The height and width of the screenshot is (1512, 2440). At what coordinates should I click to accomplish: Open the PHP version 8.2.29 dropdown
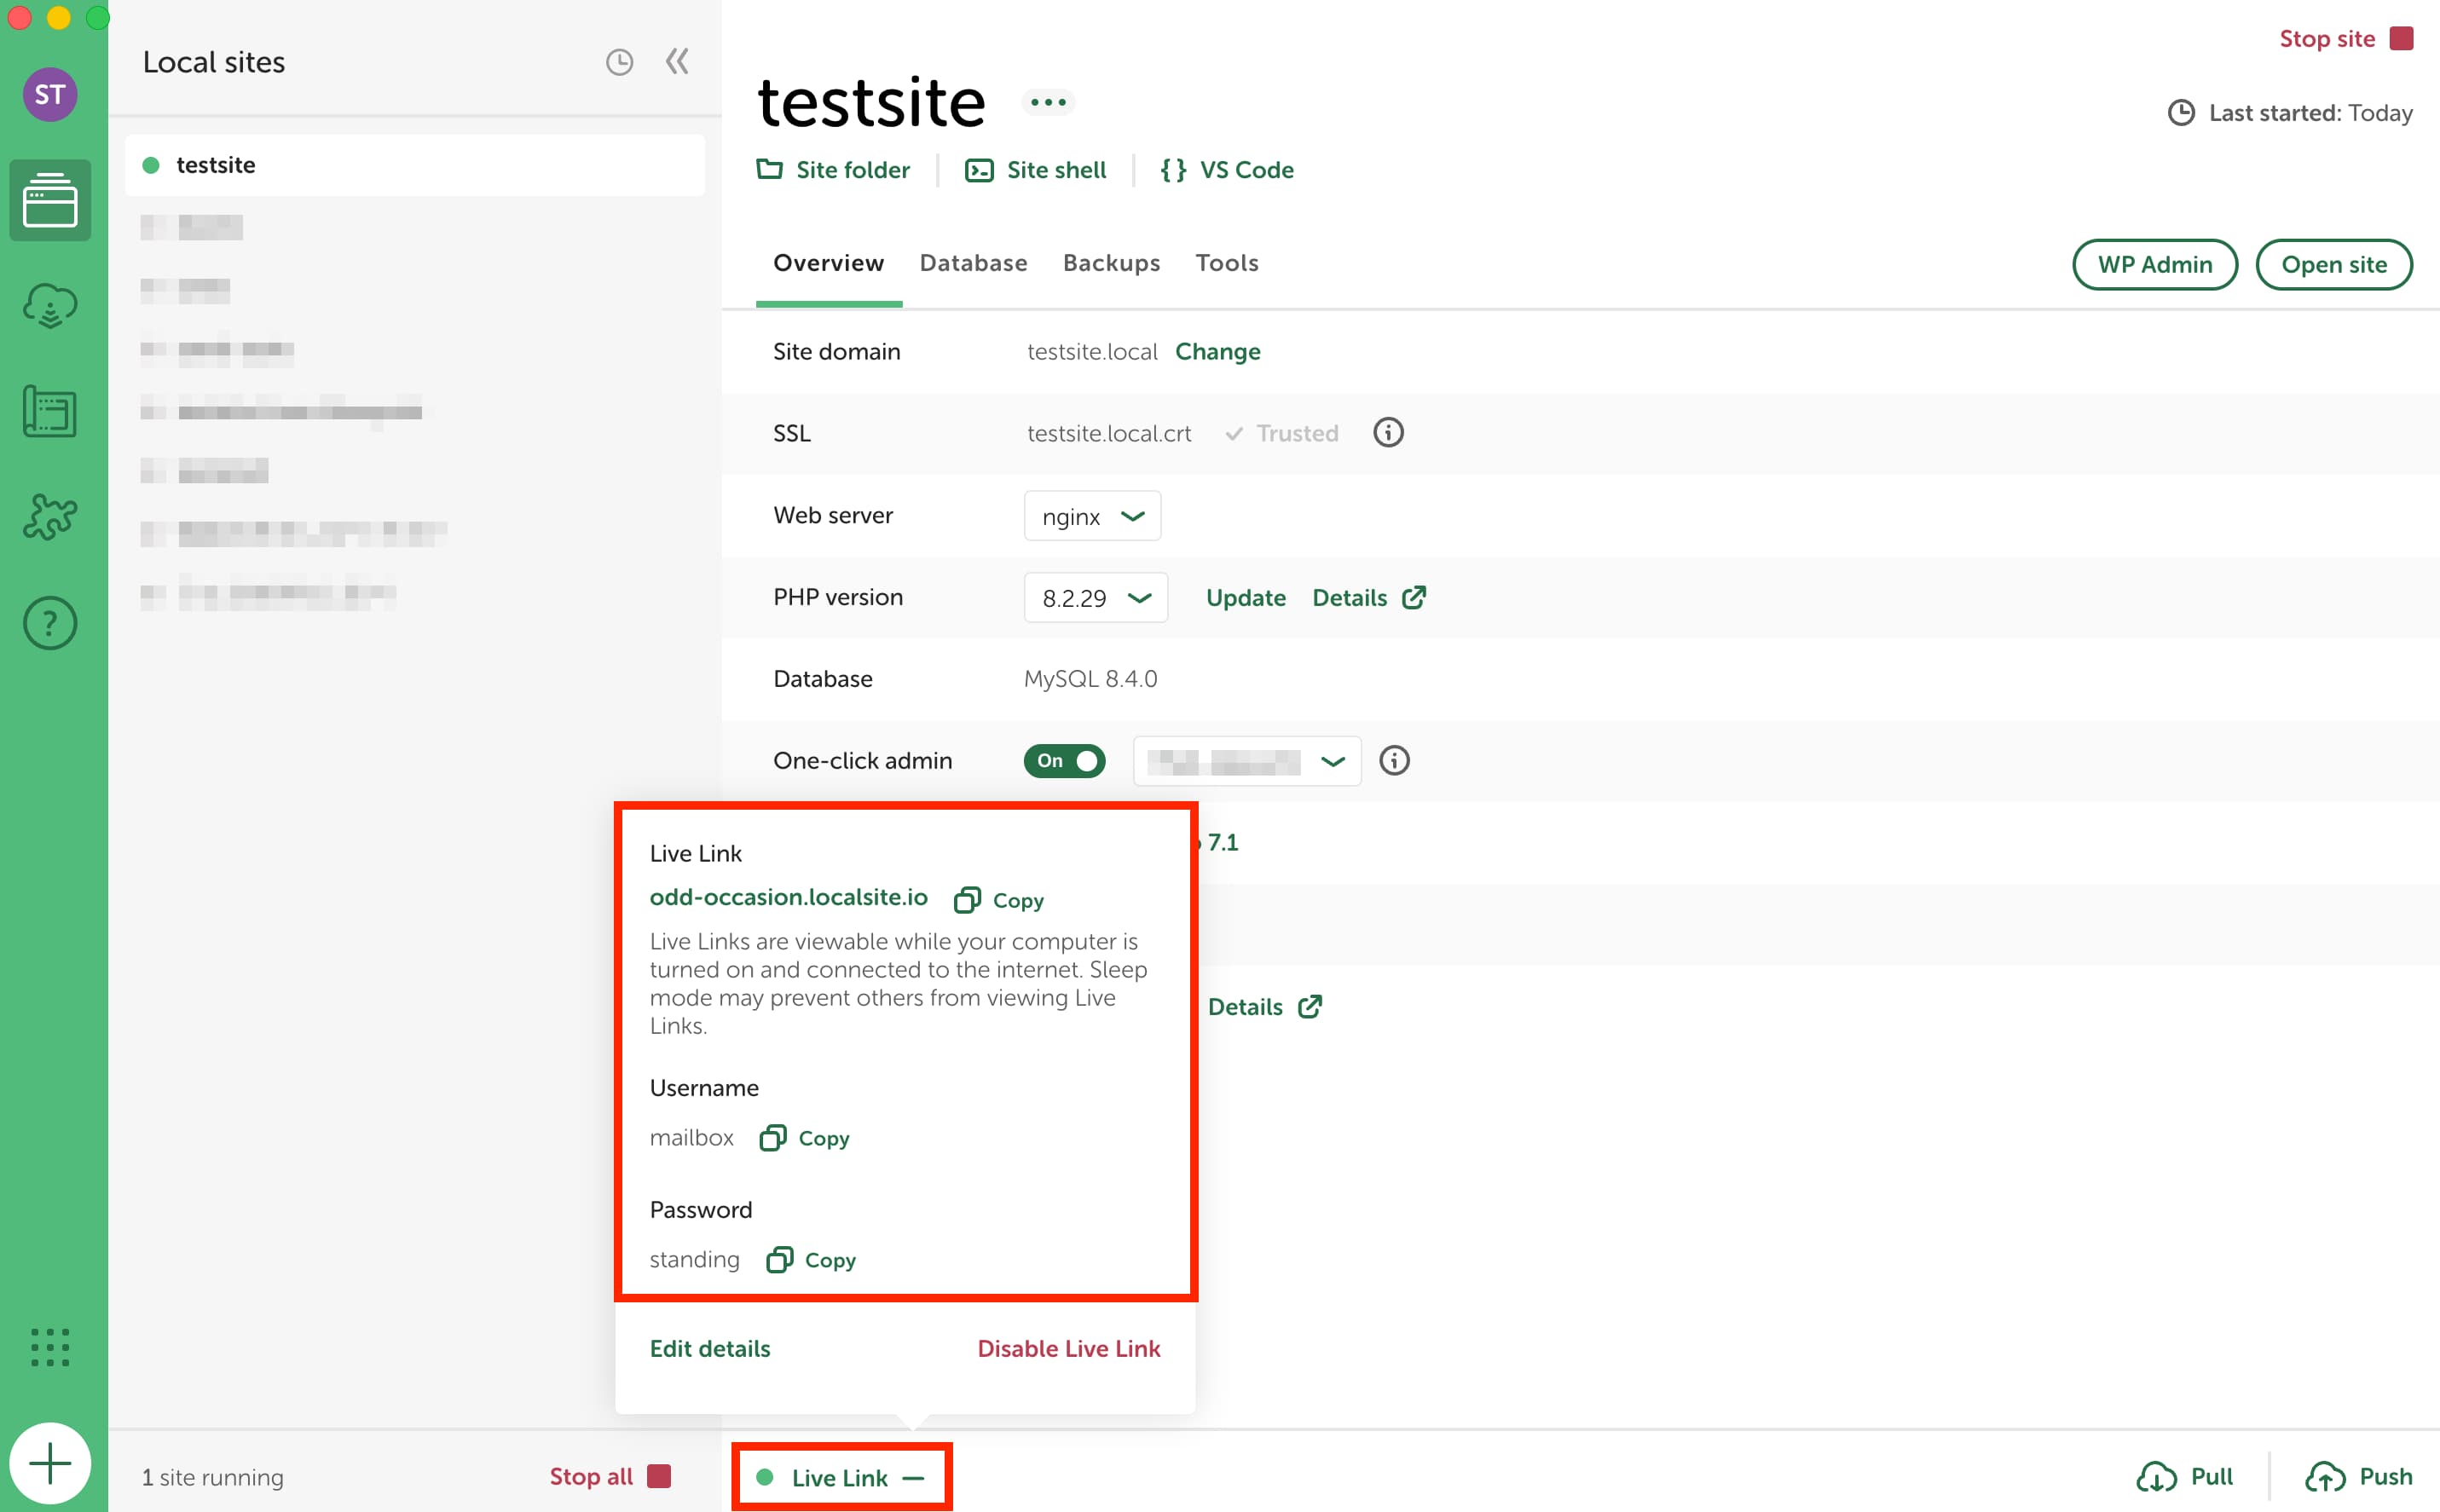(x=1096, y=598)
